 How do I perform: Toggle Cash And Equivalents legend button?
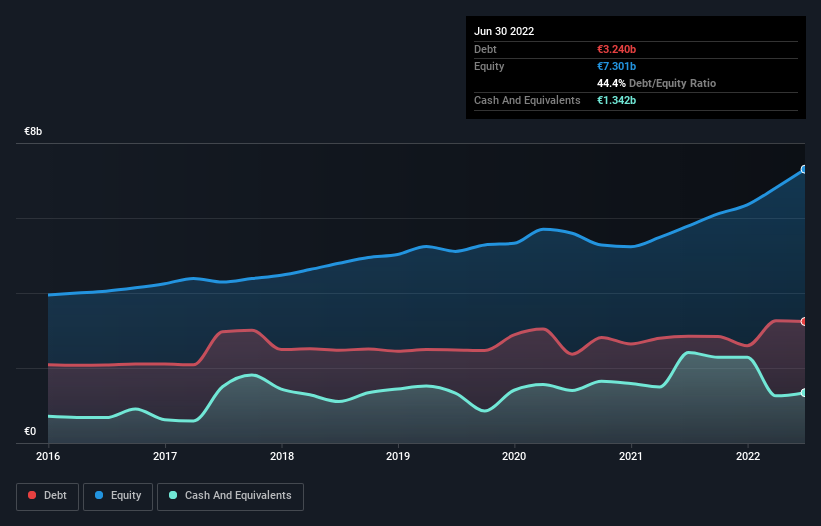pos(230,496)
